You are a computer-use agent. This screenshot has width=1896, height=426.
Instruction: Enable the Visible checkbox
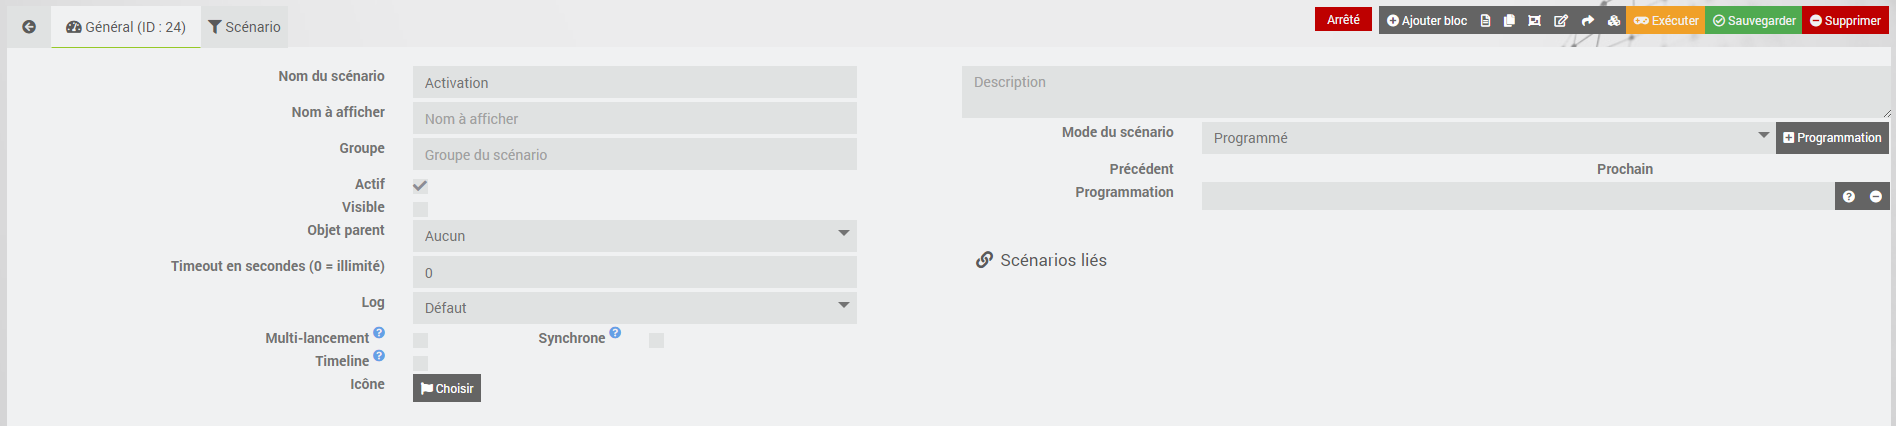tap(420, 209)
